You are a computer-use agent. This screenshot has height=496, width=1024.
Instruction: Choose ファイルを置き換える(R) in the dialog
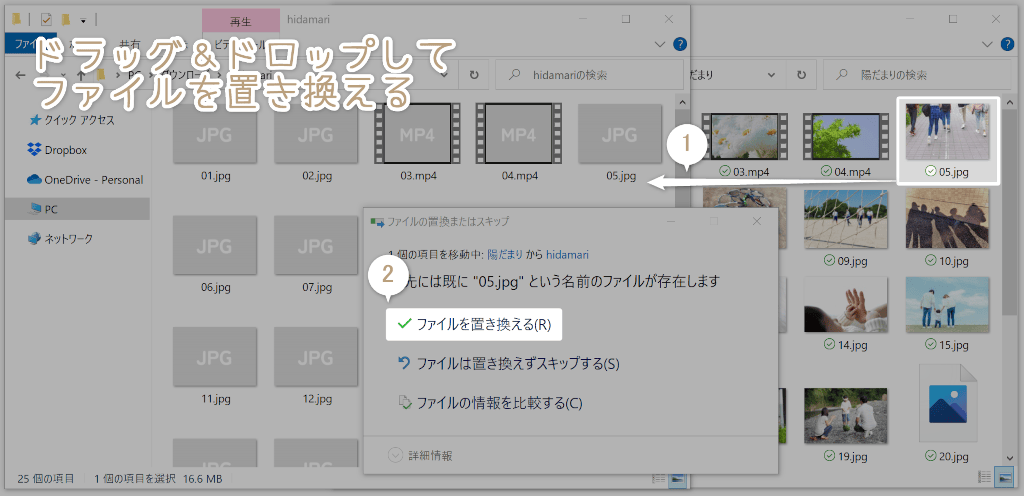474,324
